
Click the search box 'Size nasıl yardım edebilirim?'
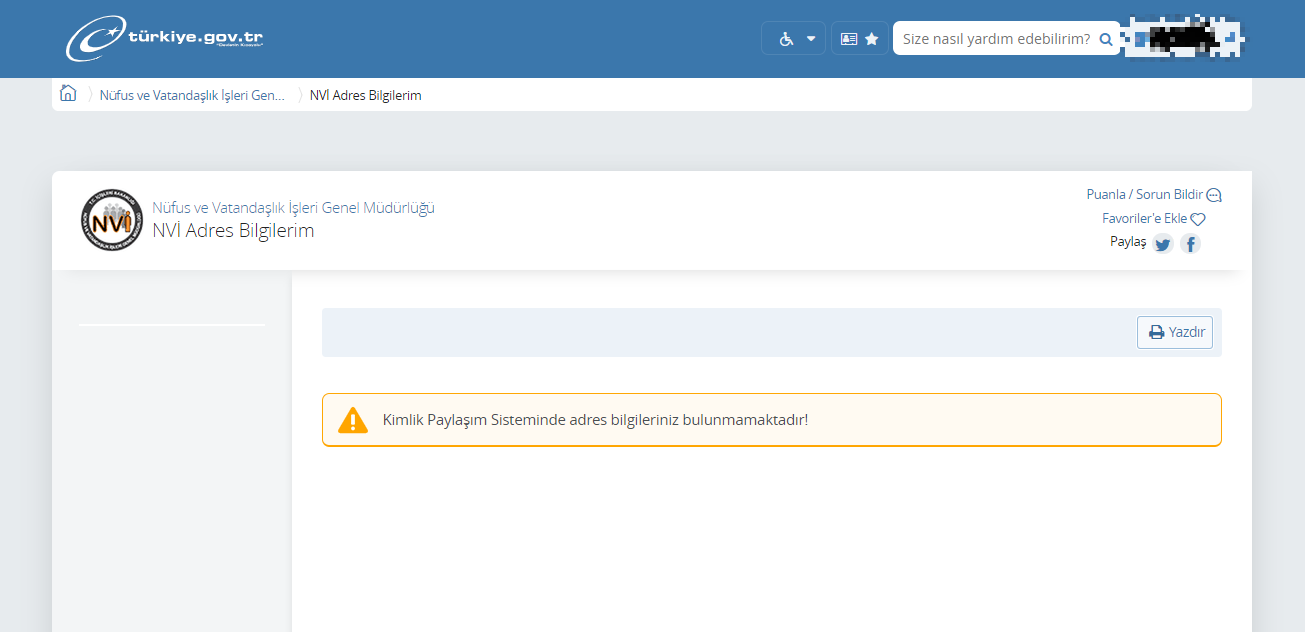click(995, 39)
